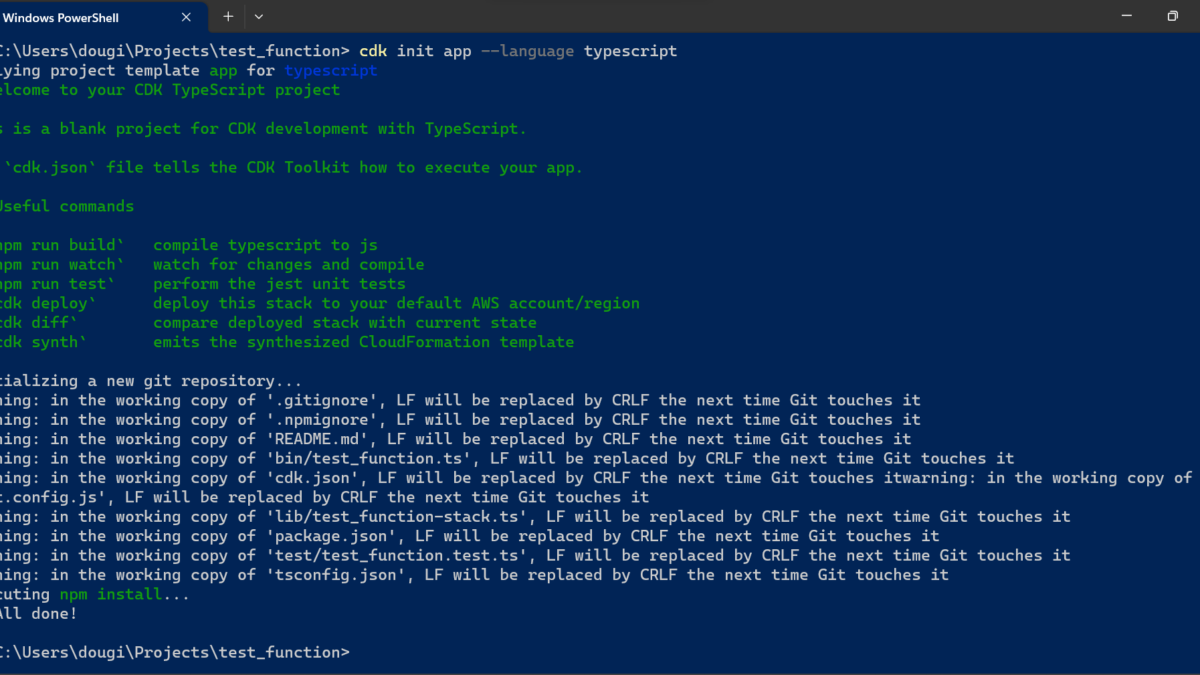This screenshot has width=1200, height=675.
Task: Click the 'Useful commands' heading text
Action: coord(66,206)
